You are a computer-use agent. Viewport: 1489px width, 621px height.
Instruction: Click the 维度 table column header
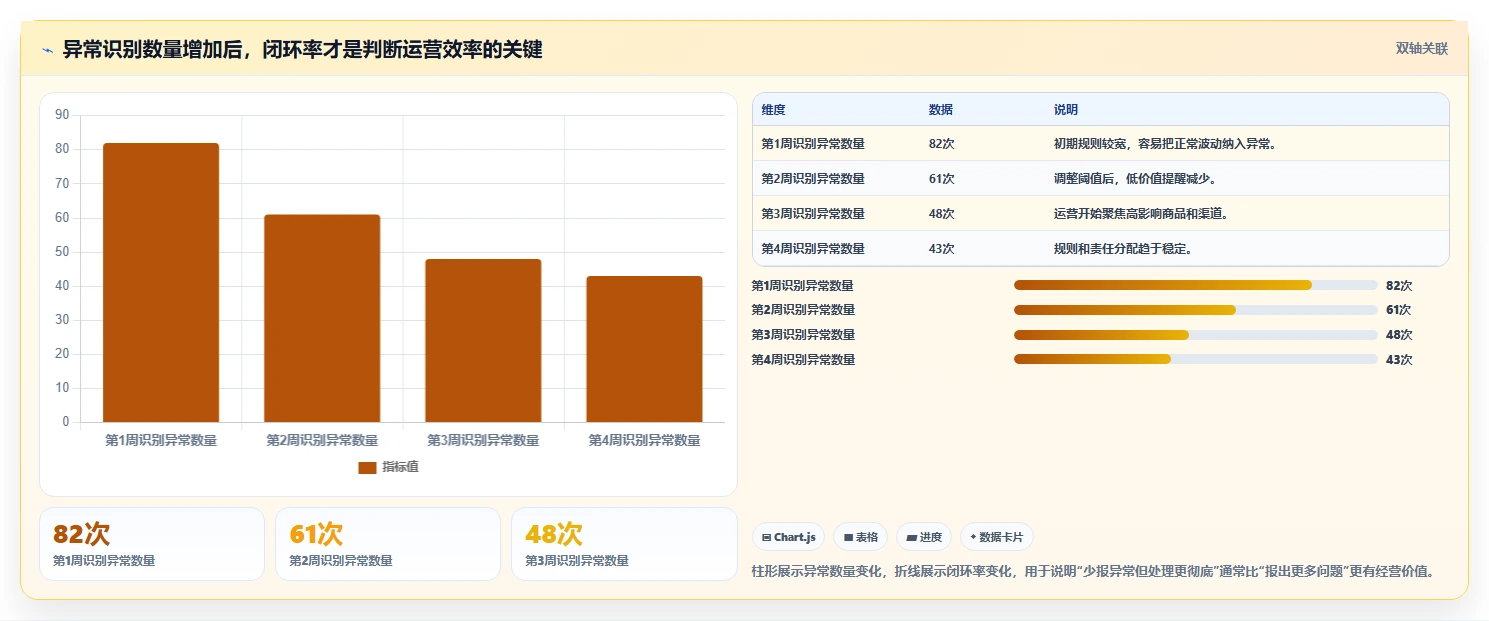773,110
